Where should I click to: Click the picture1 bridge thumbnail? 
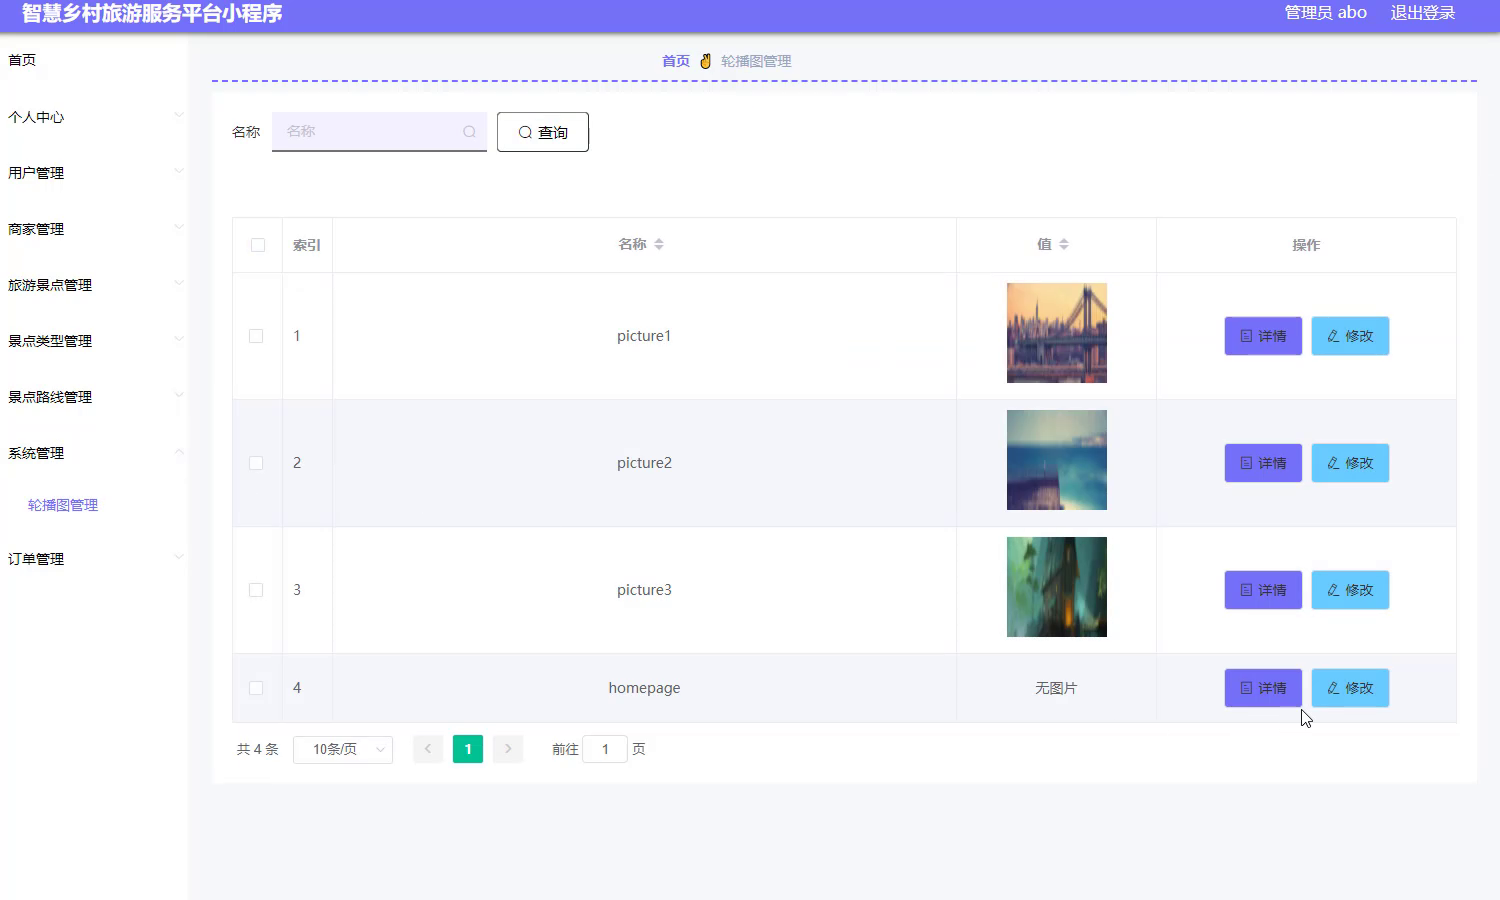click(x=1057, y=333)
